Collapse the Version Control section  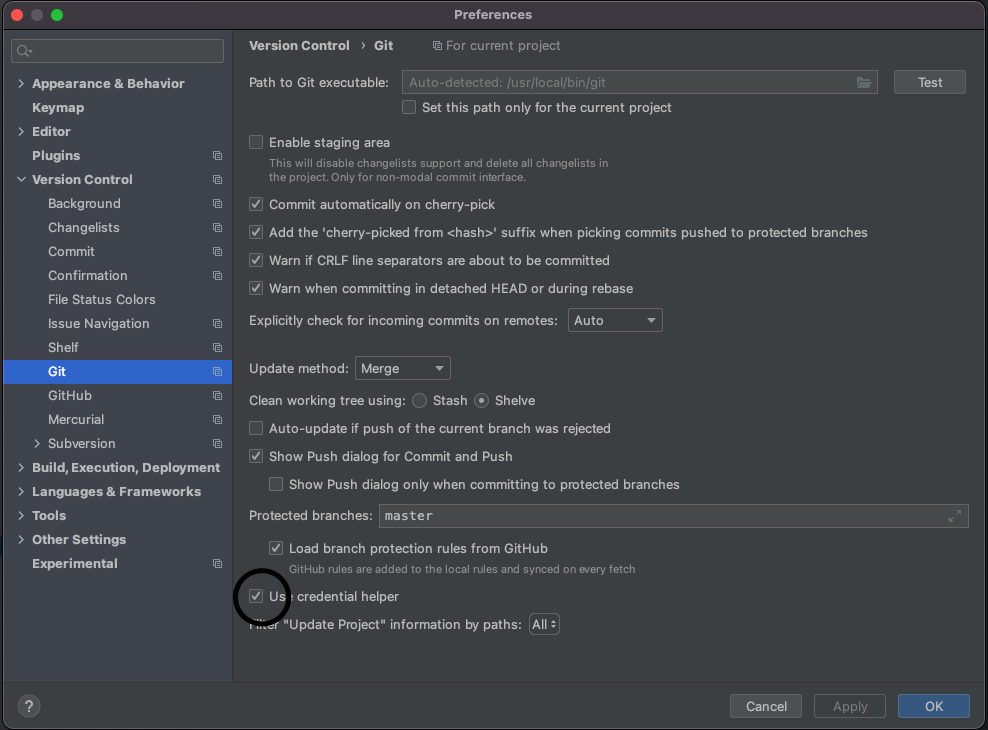21,180
